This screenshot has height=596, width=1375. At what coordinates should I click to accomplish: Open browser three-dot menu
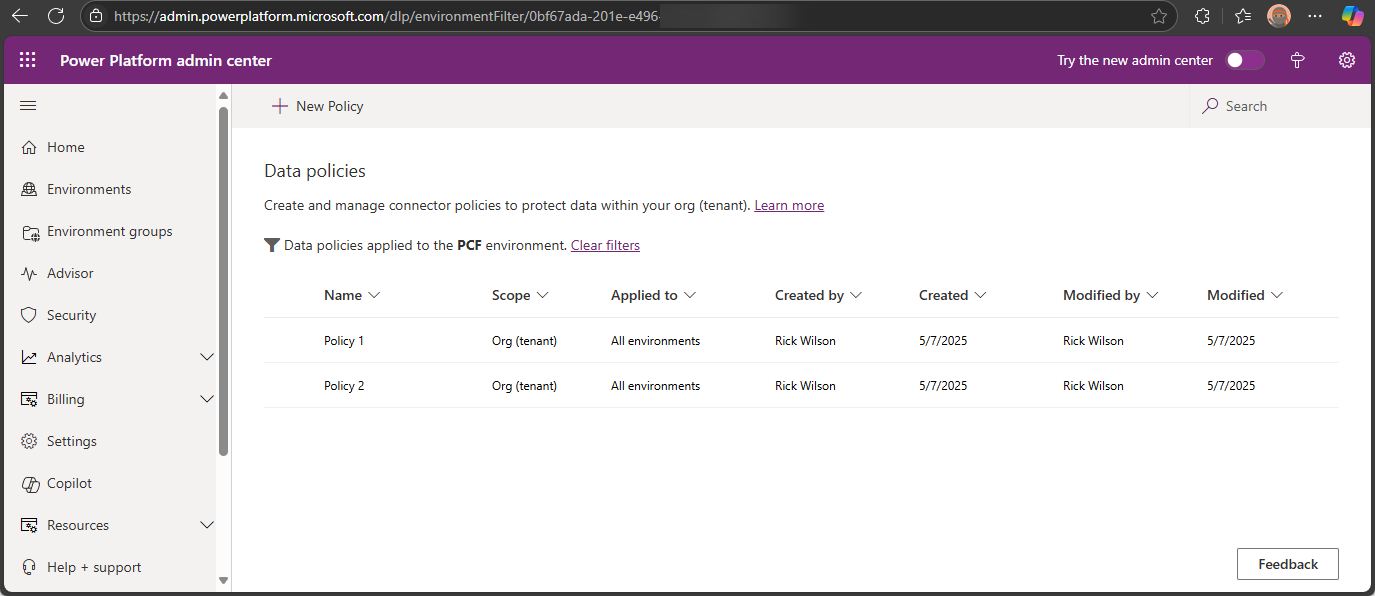(x=1316, y=16)
